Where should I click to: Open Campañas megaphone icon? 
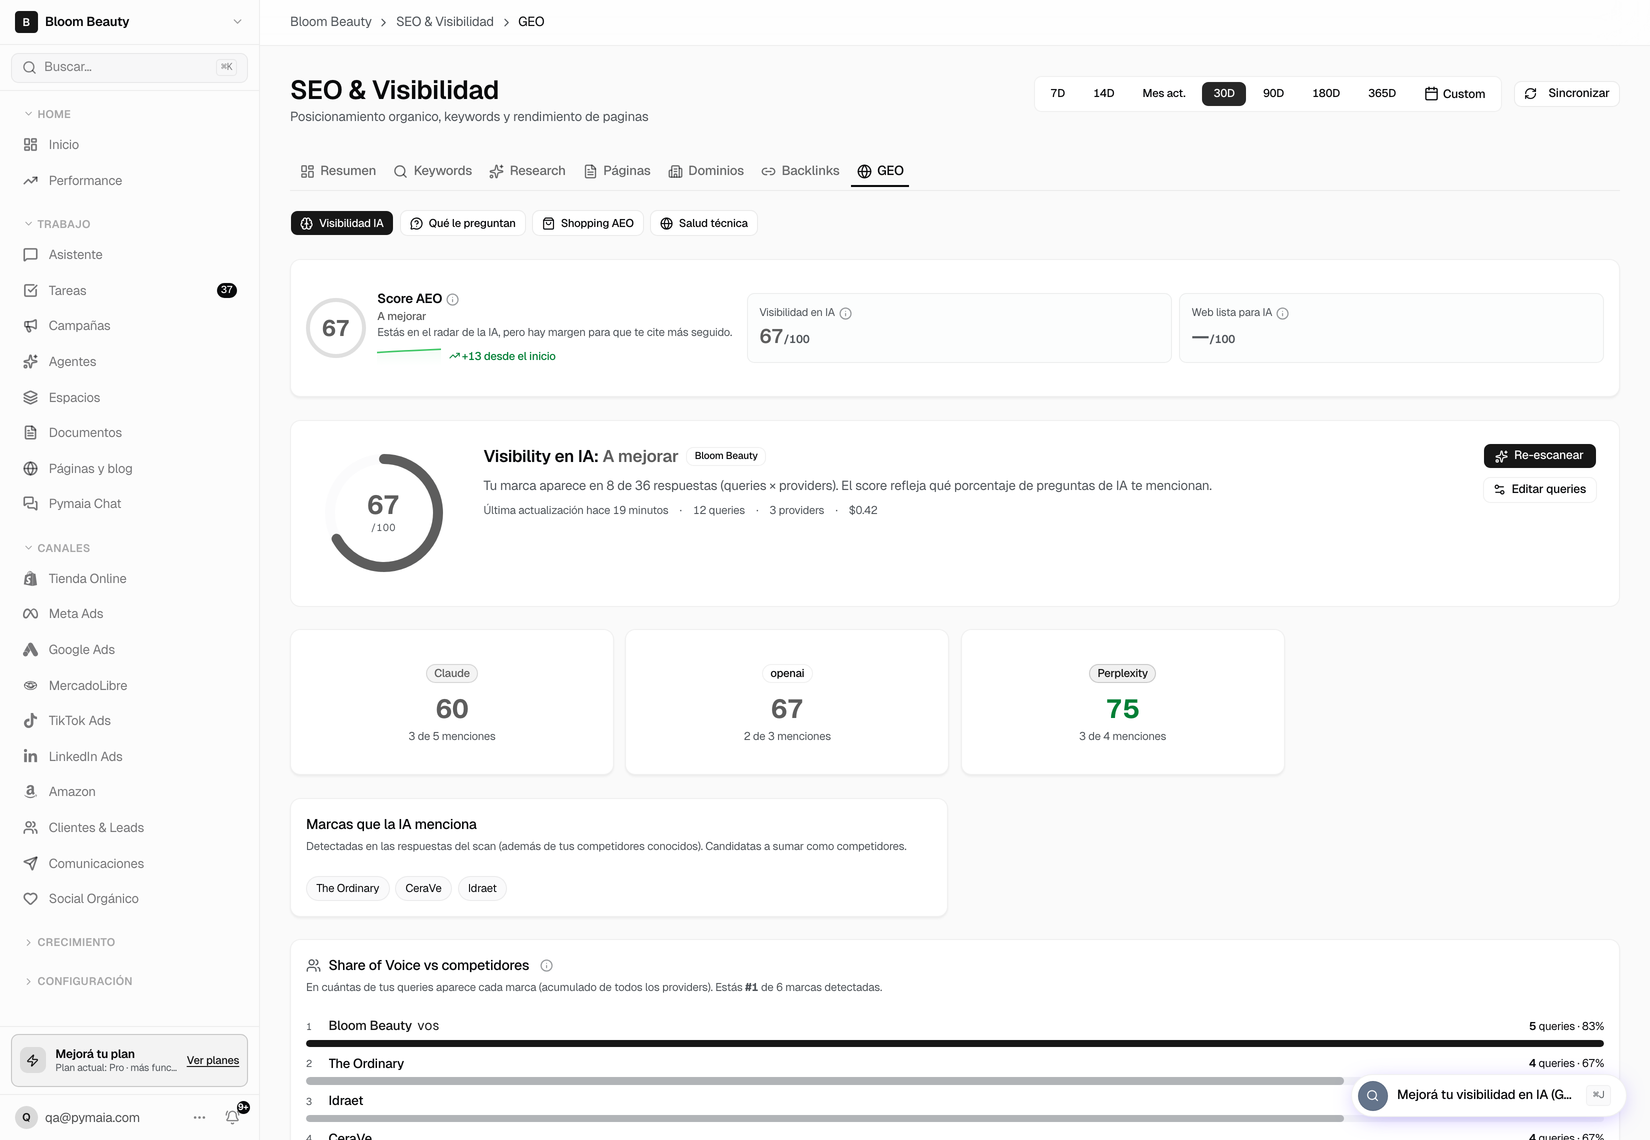[x=30, y=326]
